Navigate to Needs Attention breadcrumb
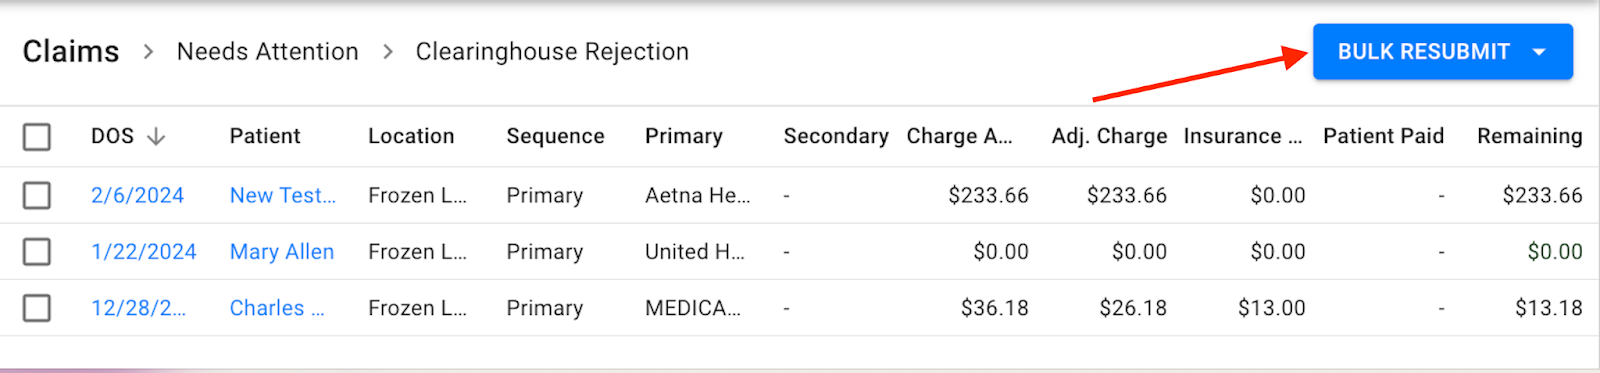The width and height of the screenshot is (1600, 373). [x=267, y=51]
